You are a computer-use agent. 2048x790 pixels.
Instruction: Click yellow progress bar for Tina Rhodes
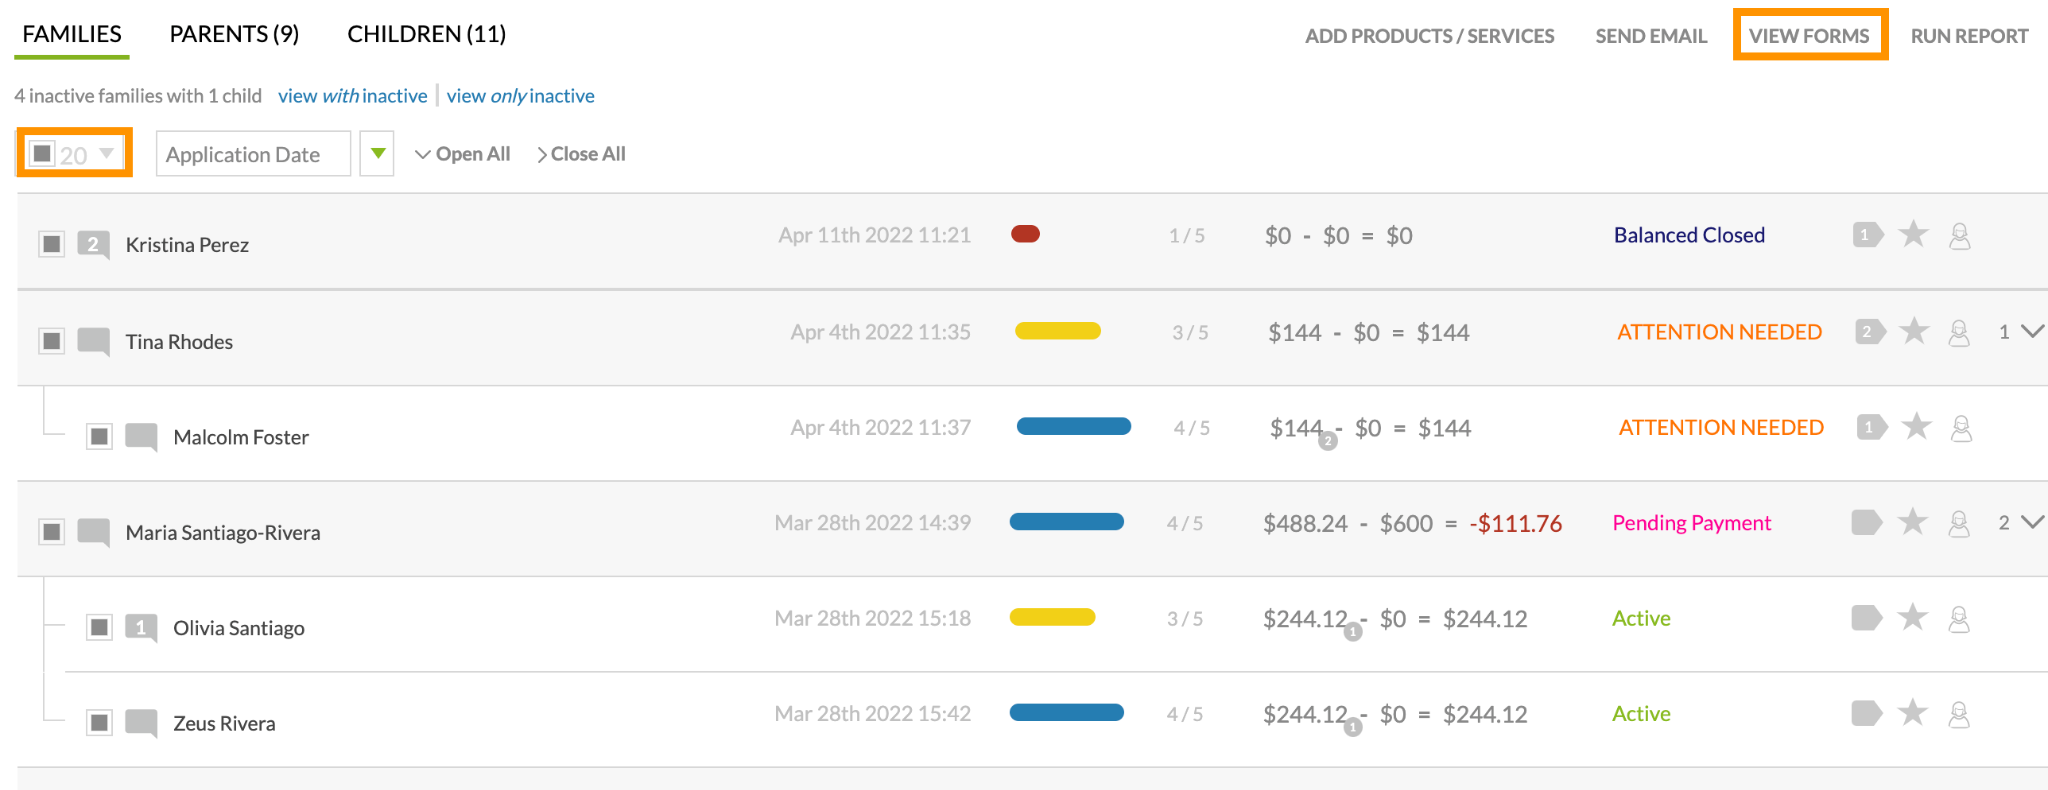(1057, 331)
